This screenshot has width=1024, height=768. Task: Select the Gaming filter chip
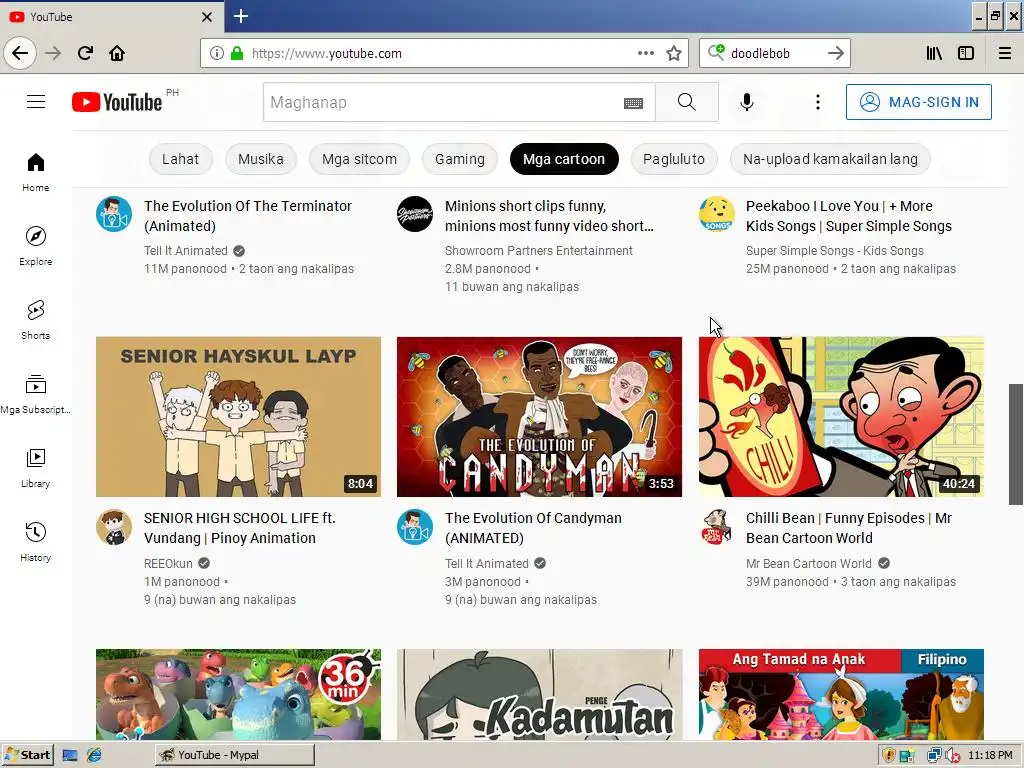460,159
